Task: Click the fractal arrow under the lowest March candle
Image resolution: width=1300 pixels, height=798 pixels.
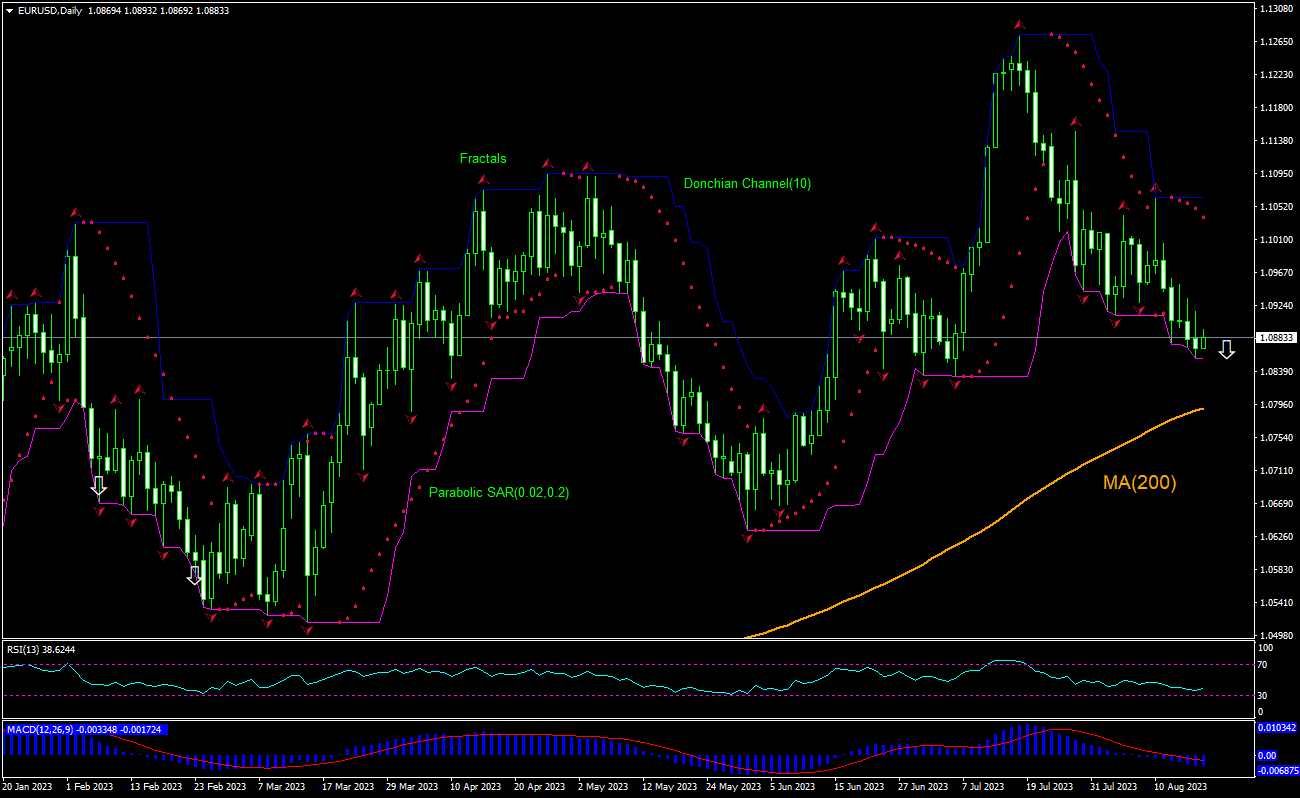Action: click(307, 630)
